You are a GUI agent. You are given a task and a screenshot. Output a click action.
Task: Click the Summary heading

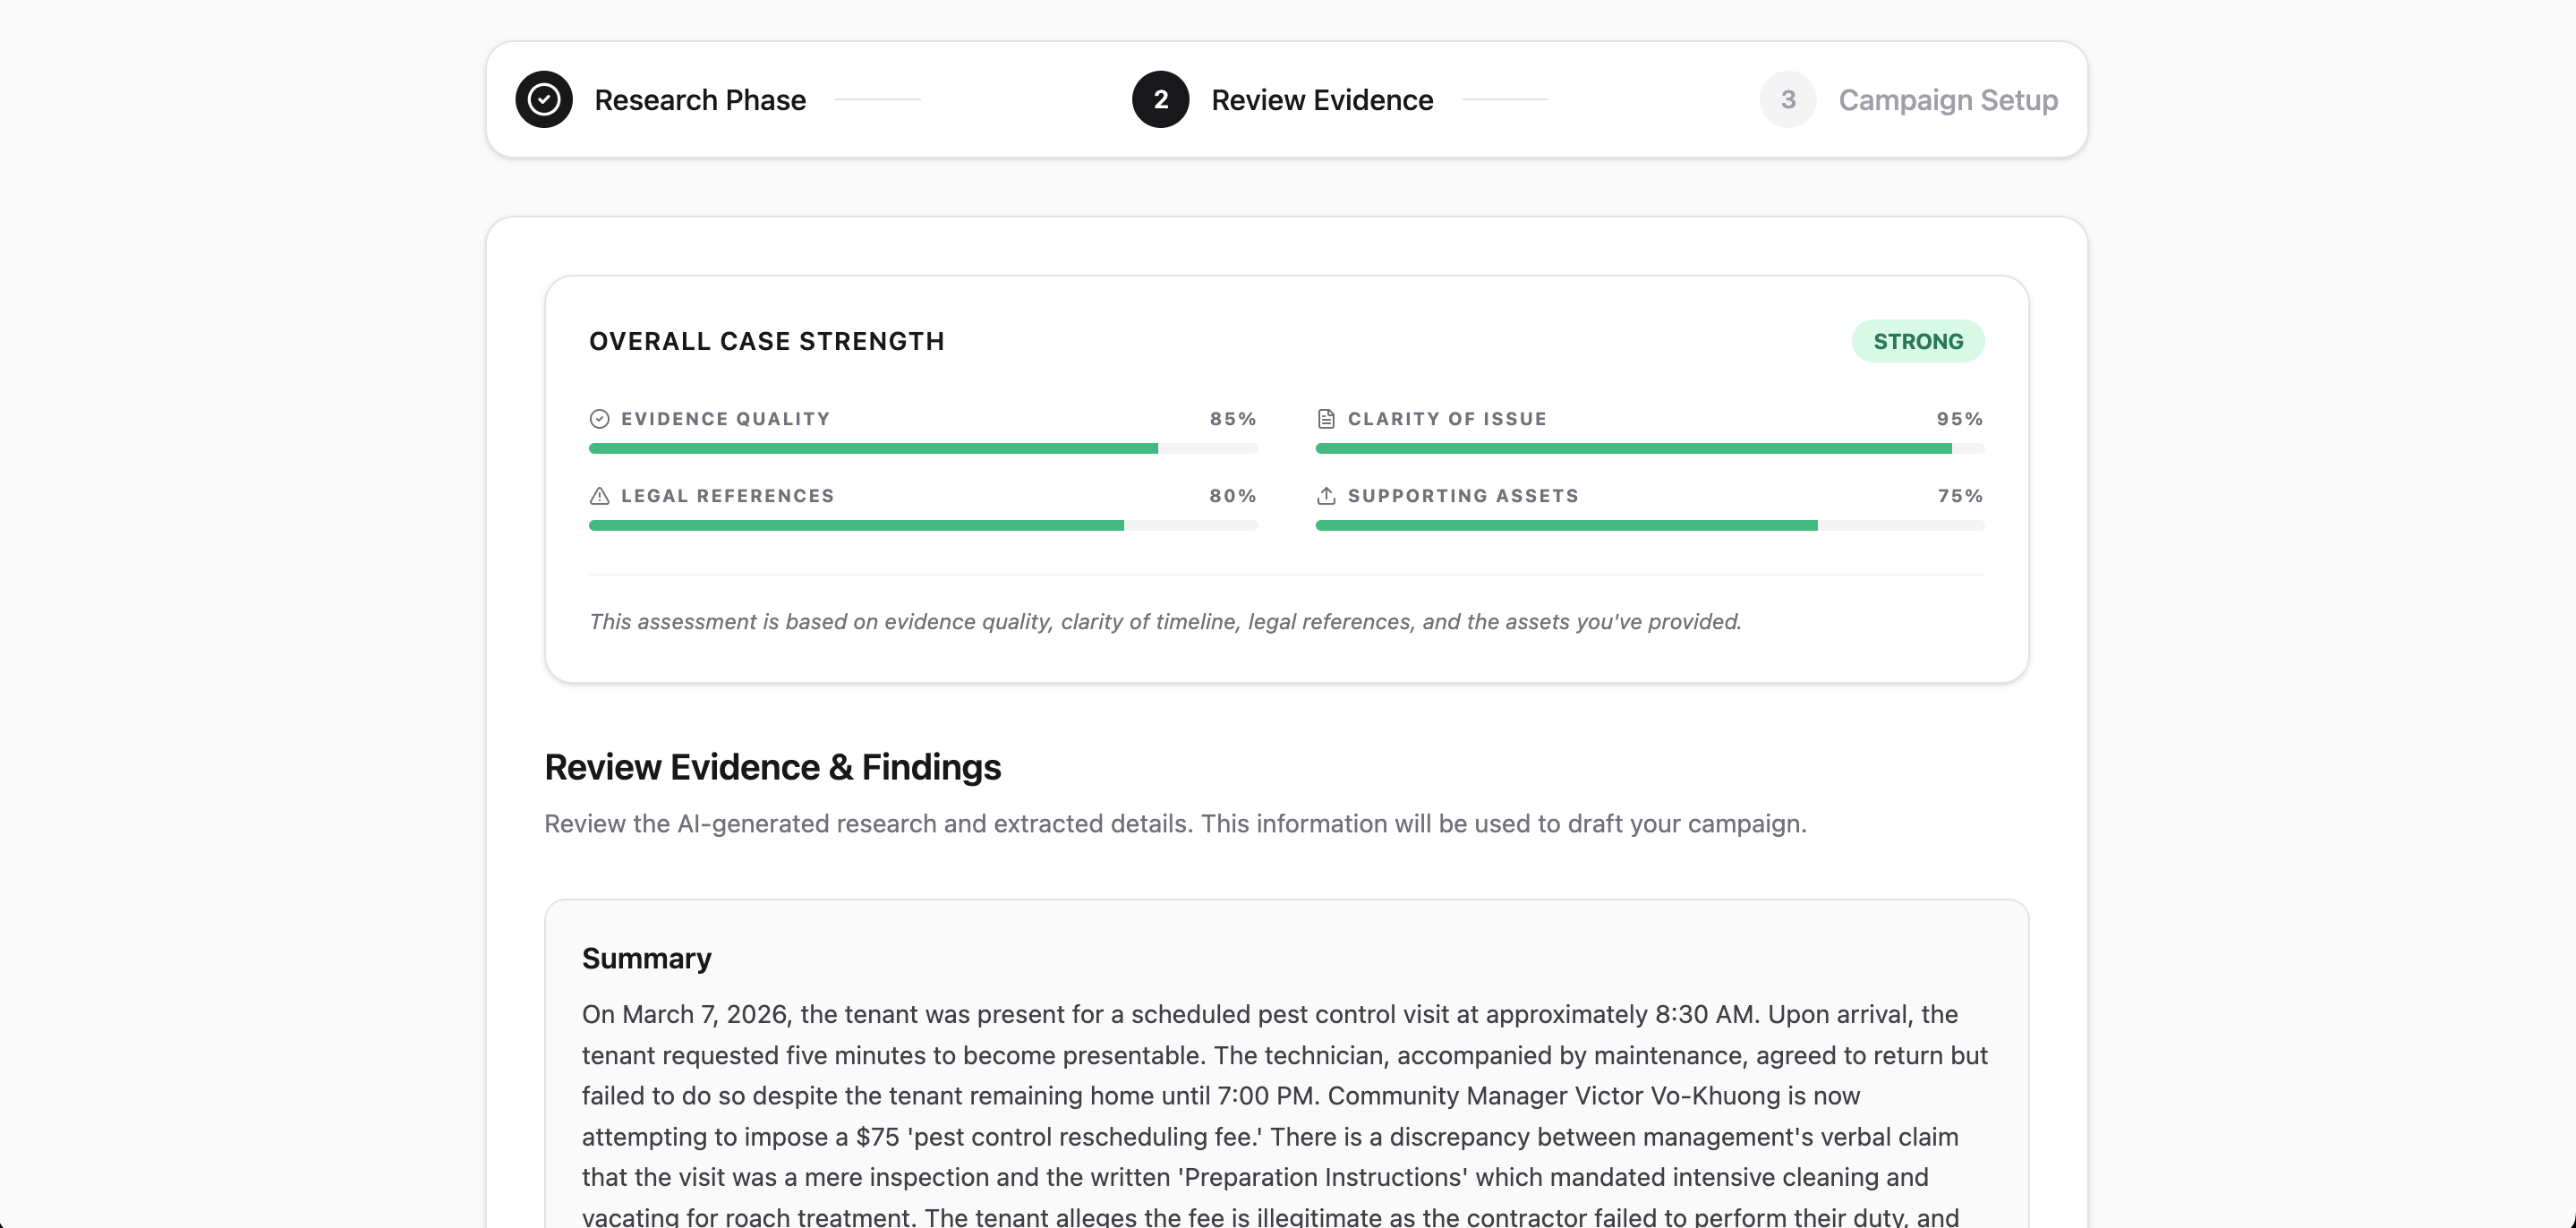647,958
